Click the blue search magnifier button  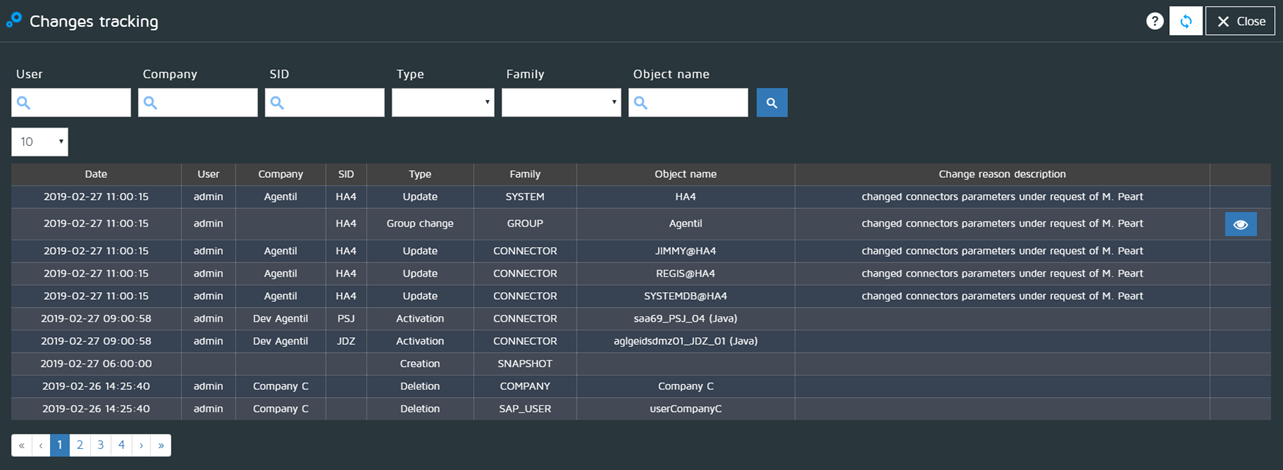click(771, 103)
